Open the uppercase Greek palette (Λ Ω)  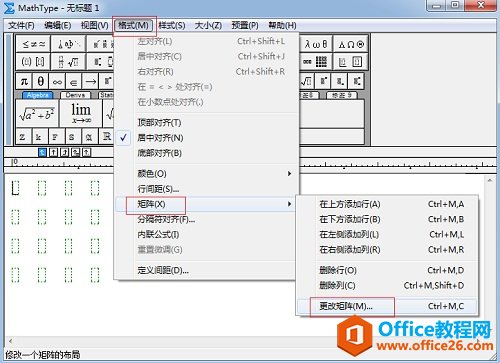[351, 44]
